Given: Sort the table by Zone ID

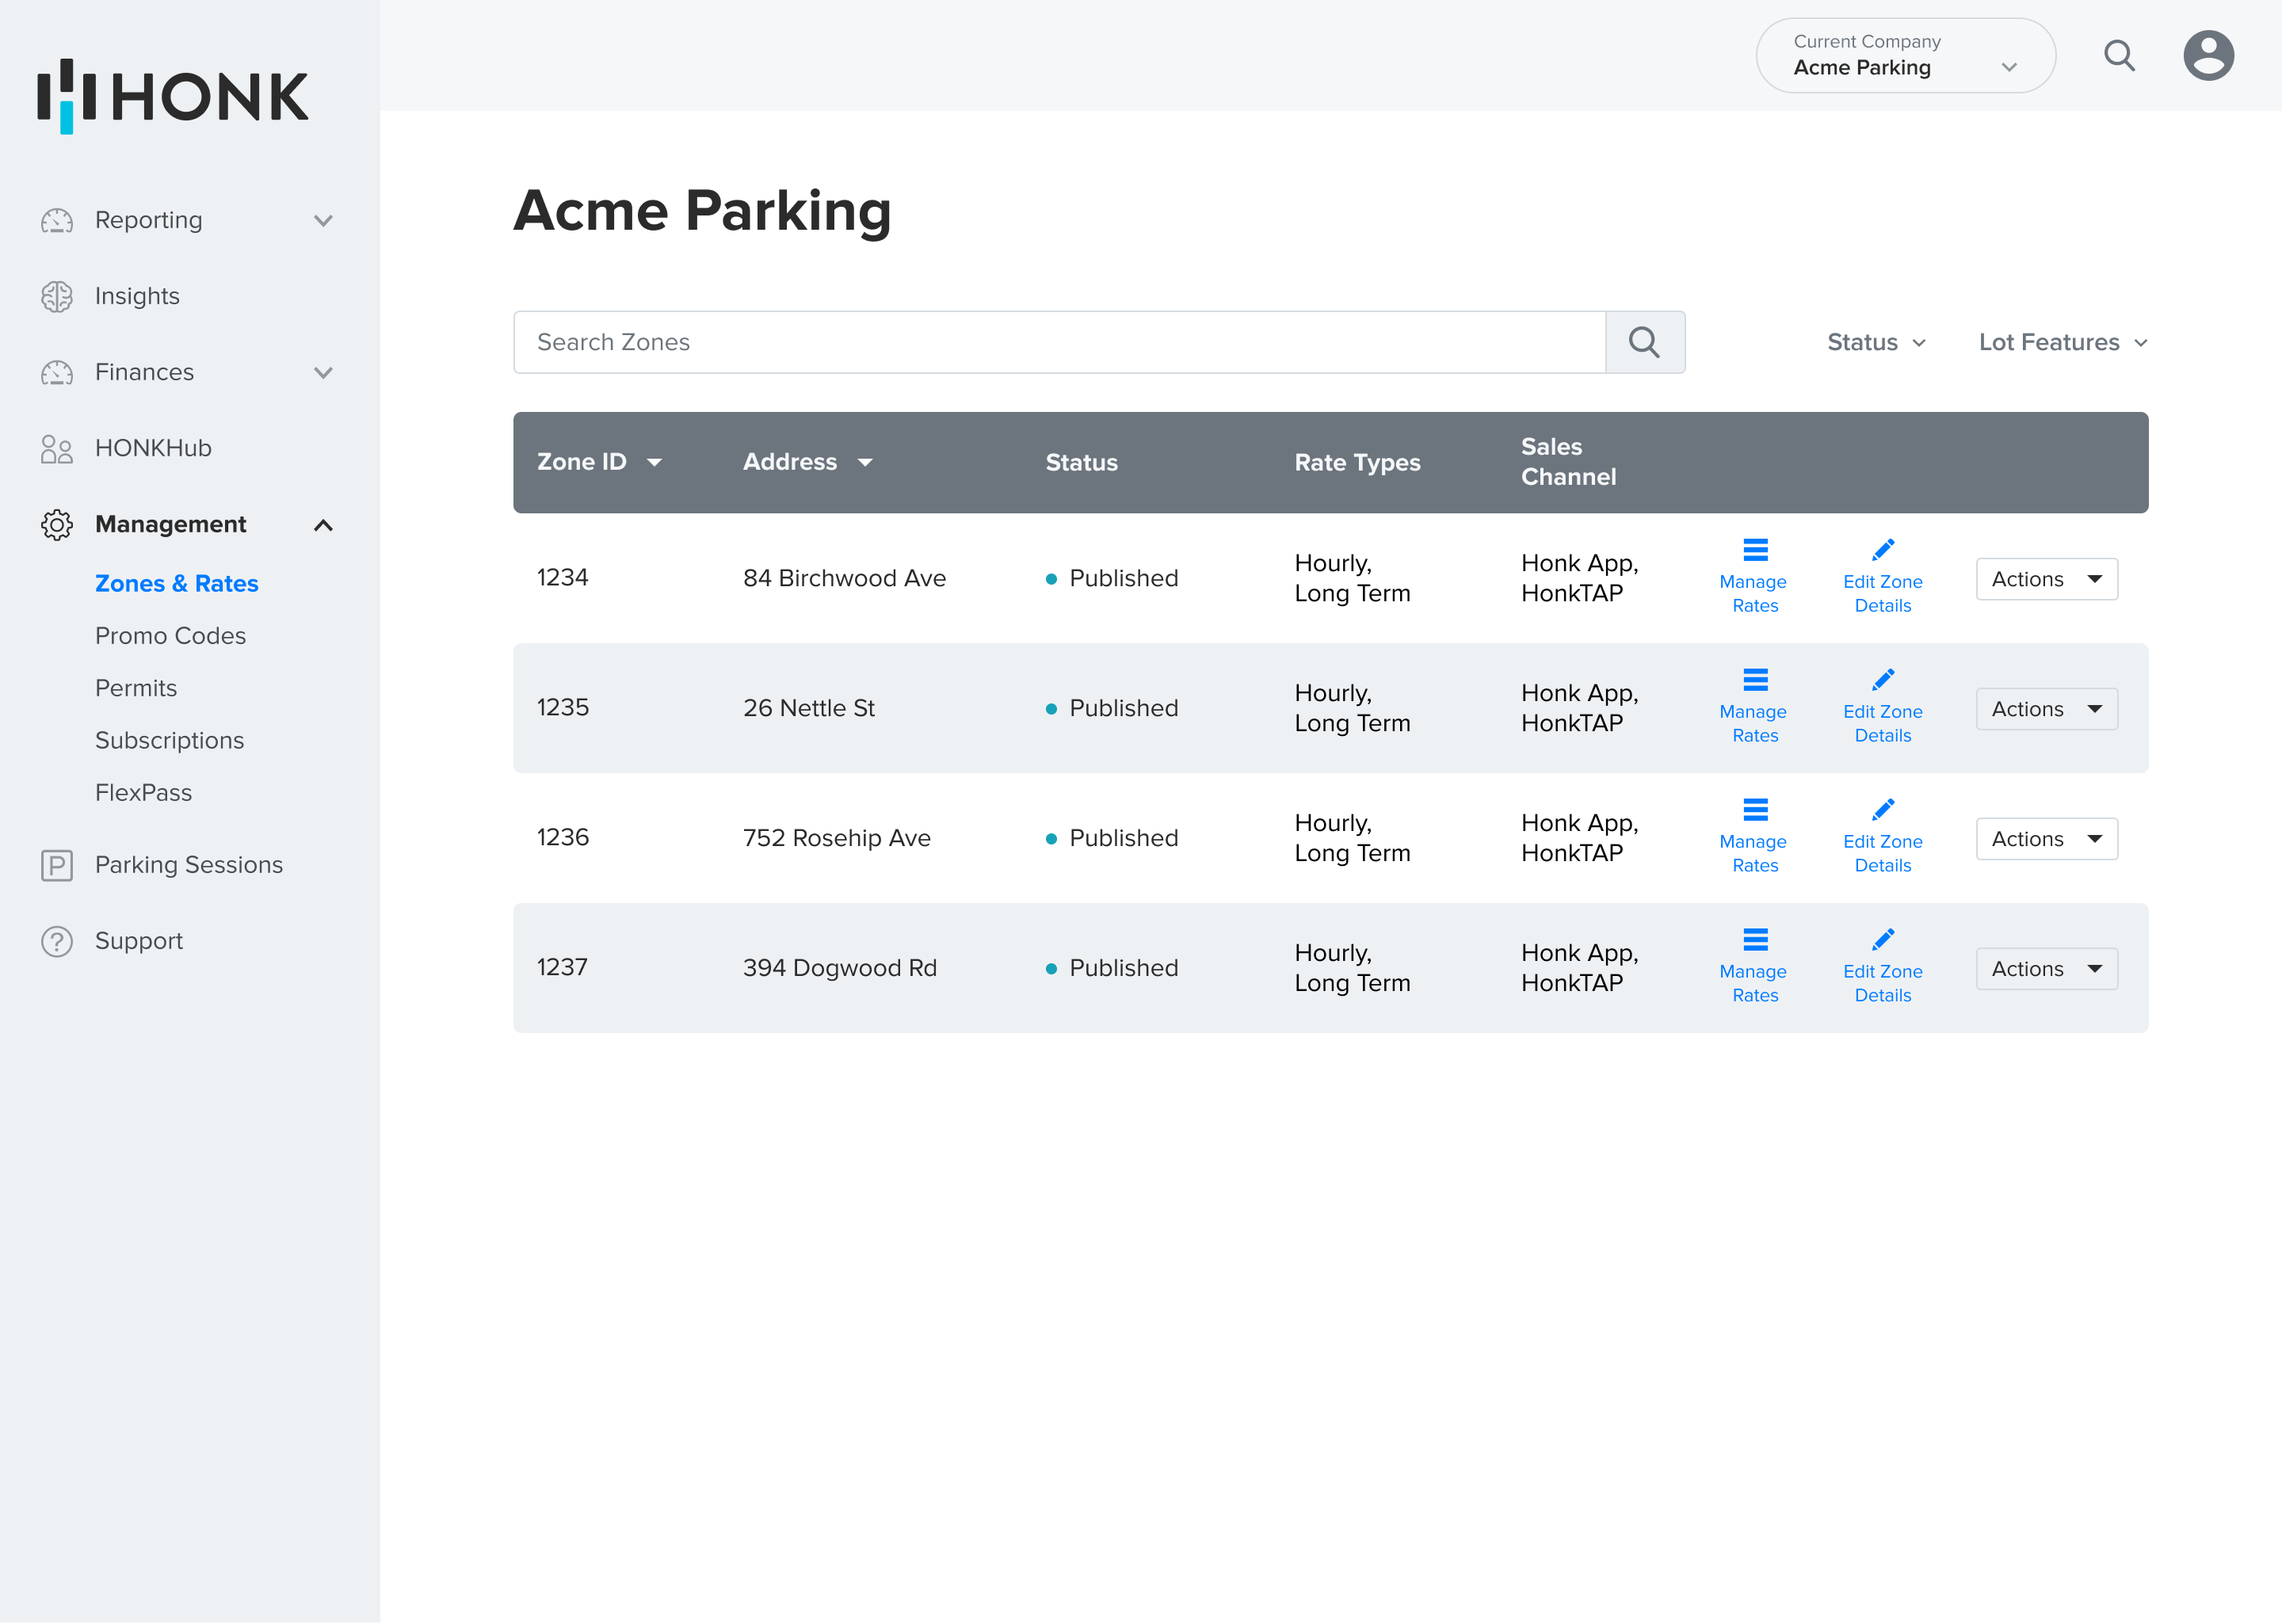Looking at the screenshot, I should coord(599,462).
